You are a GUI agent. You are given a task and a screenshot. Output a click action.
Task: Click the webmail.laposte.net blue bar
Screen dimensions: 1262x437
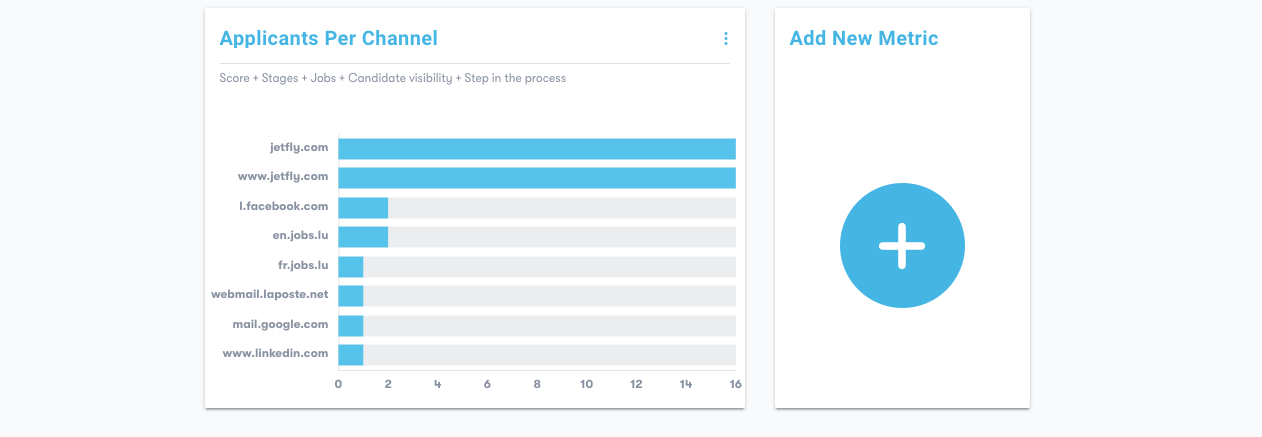[351, 296]
